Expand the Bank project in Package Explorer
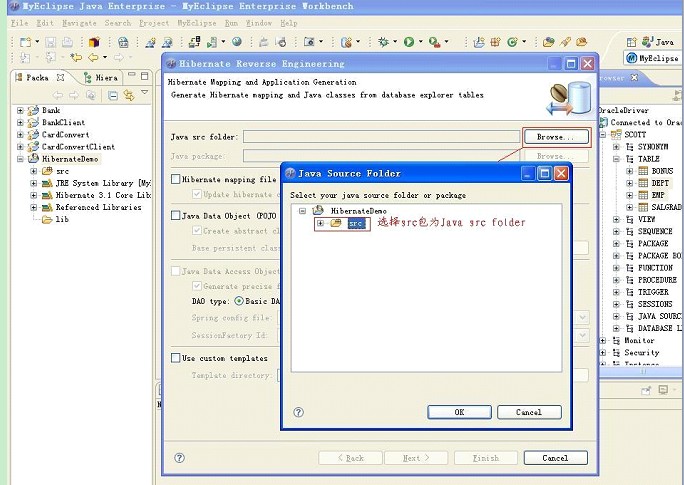The image size is (684, 485). click(x=20, y=110)
